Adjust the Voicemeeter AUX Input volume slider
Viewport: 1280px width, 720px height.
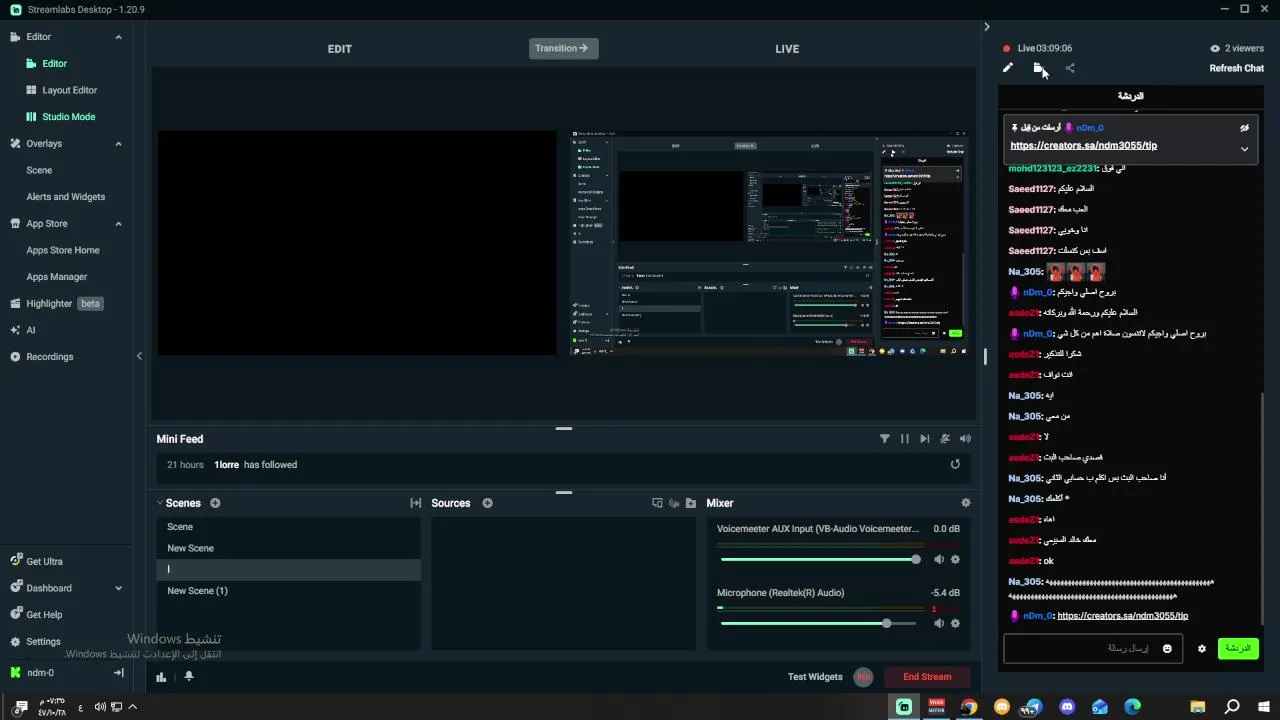[x=818, y=560]
